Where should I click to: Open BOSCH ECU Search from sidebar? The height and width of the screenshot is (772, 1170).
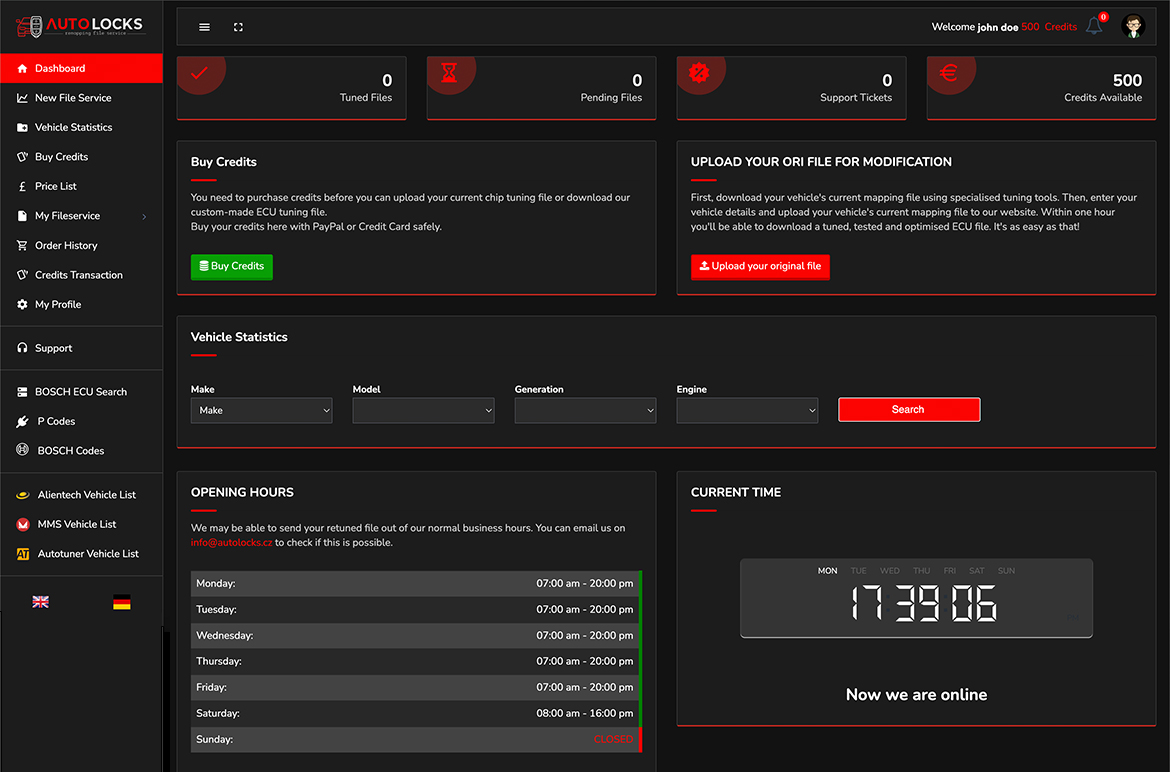80,392
